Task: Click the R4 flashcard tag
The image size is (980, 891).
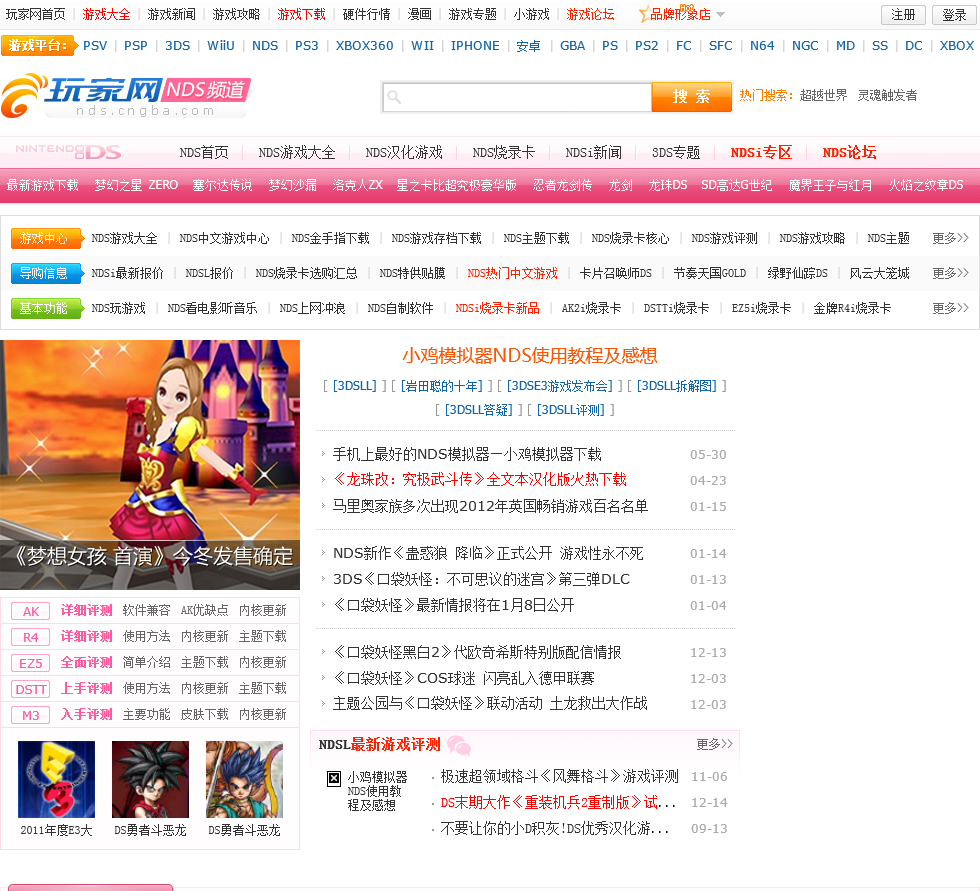Action: tap(31, 637)
